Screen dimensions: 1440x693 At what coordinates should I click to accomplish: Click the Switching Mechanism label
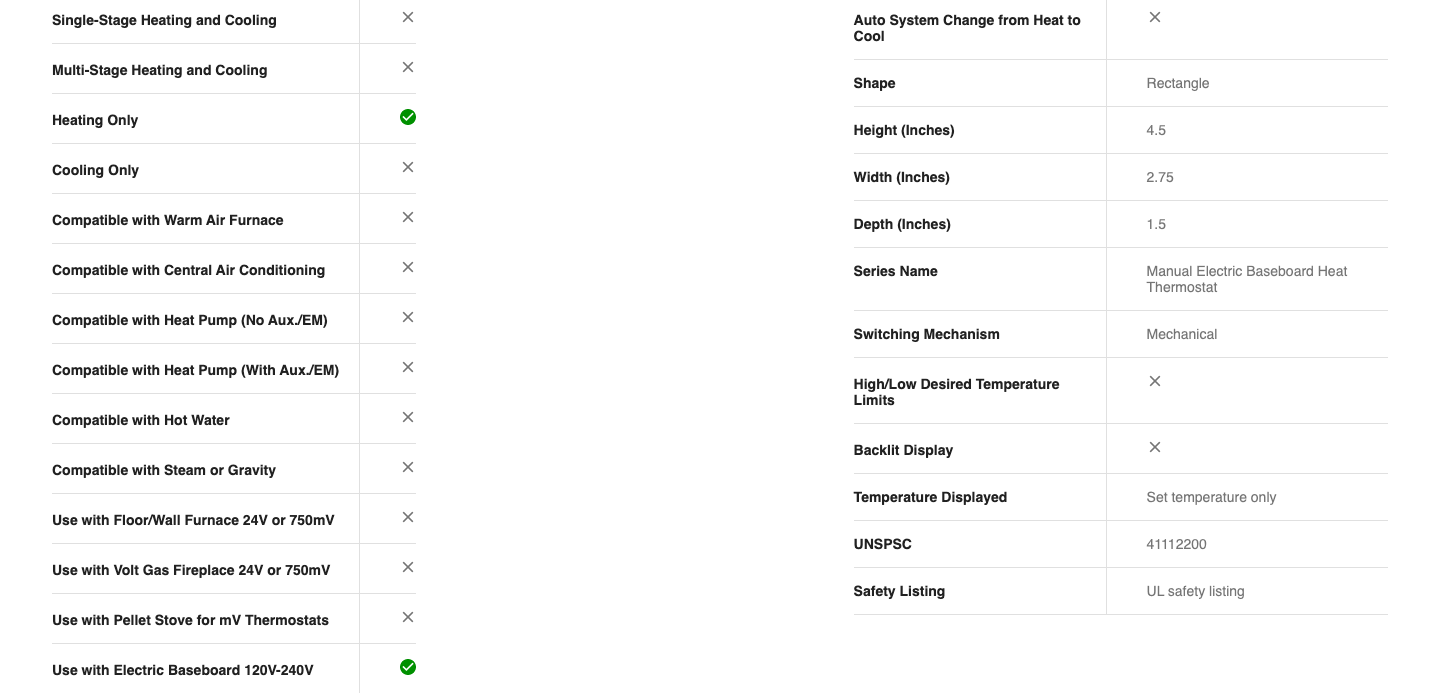(x=926, y=334)
